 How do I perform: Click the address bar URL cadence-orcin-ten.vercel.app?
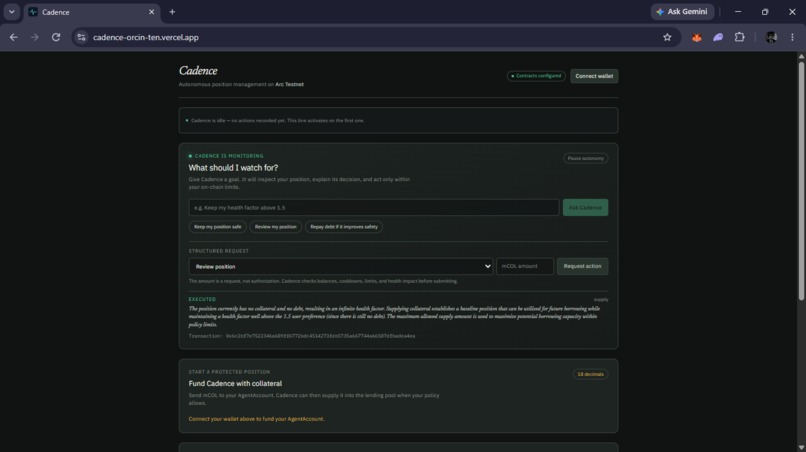coord(145,38)
